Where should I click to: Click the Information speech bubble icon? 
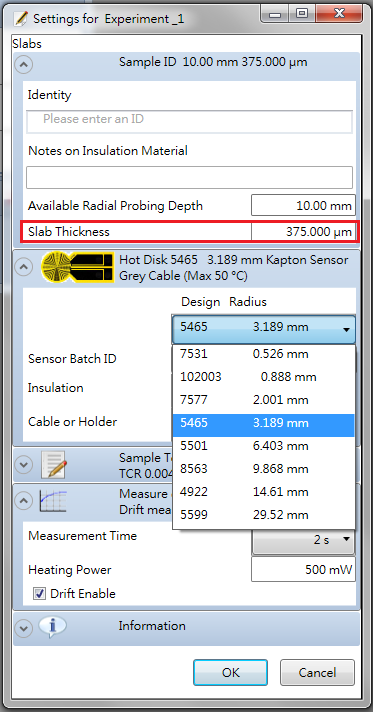53,627
